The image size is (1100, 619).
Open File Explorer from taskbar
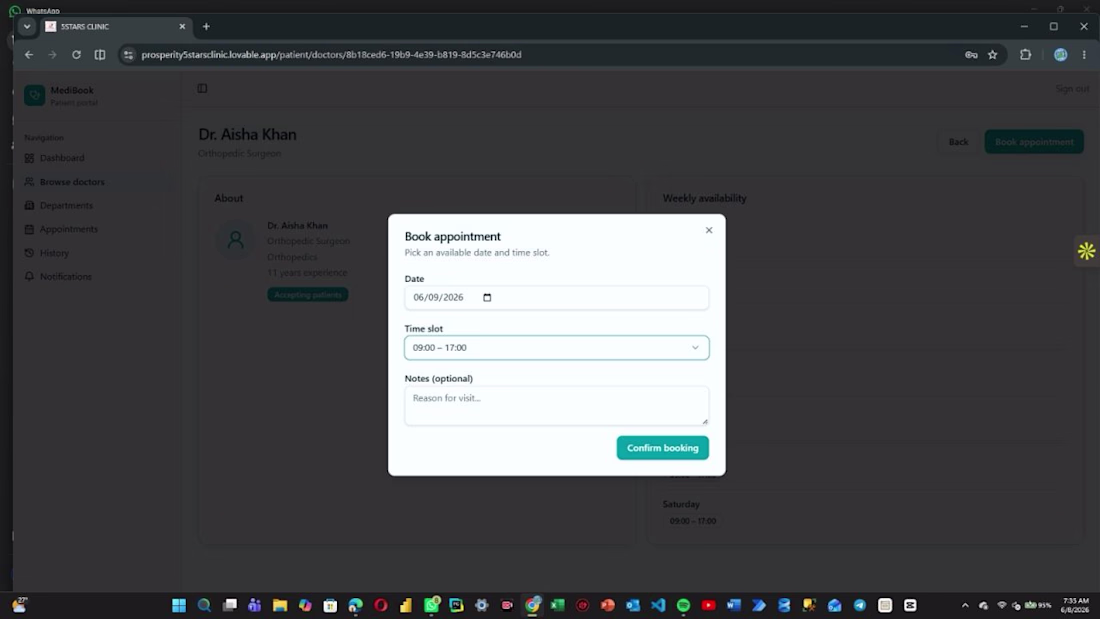280,605
